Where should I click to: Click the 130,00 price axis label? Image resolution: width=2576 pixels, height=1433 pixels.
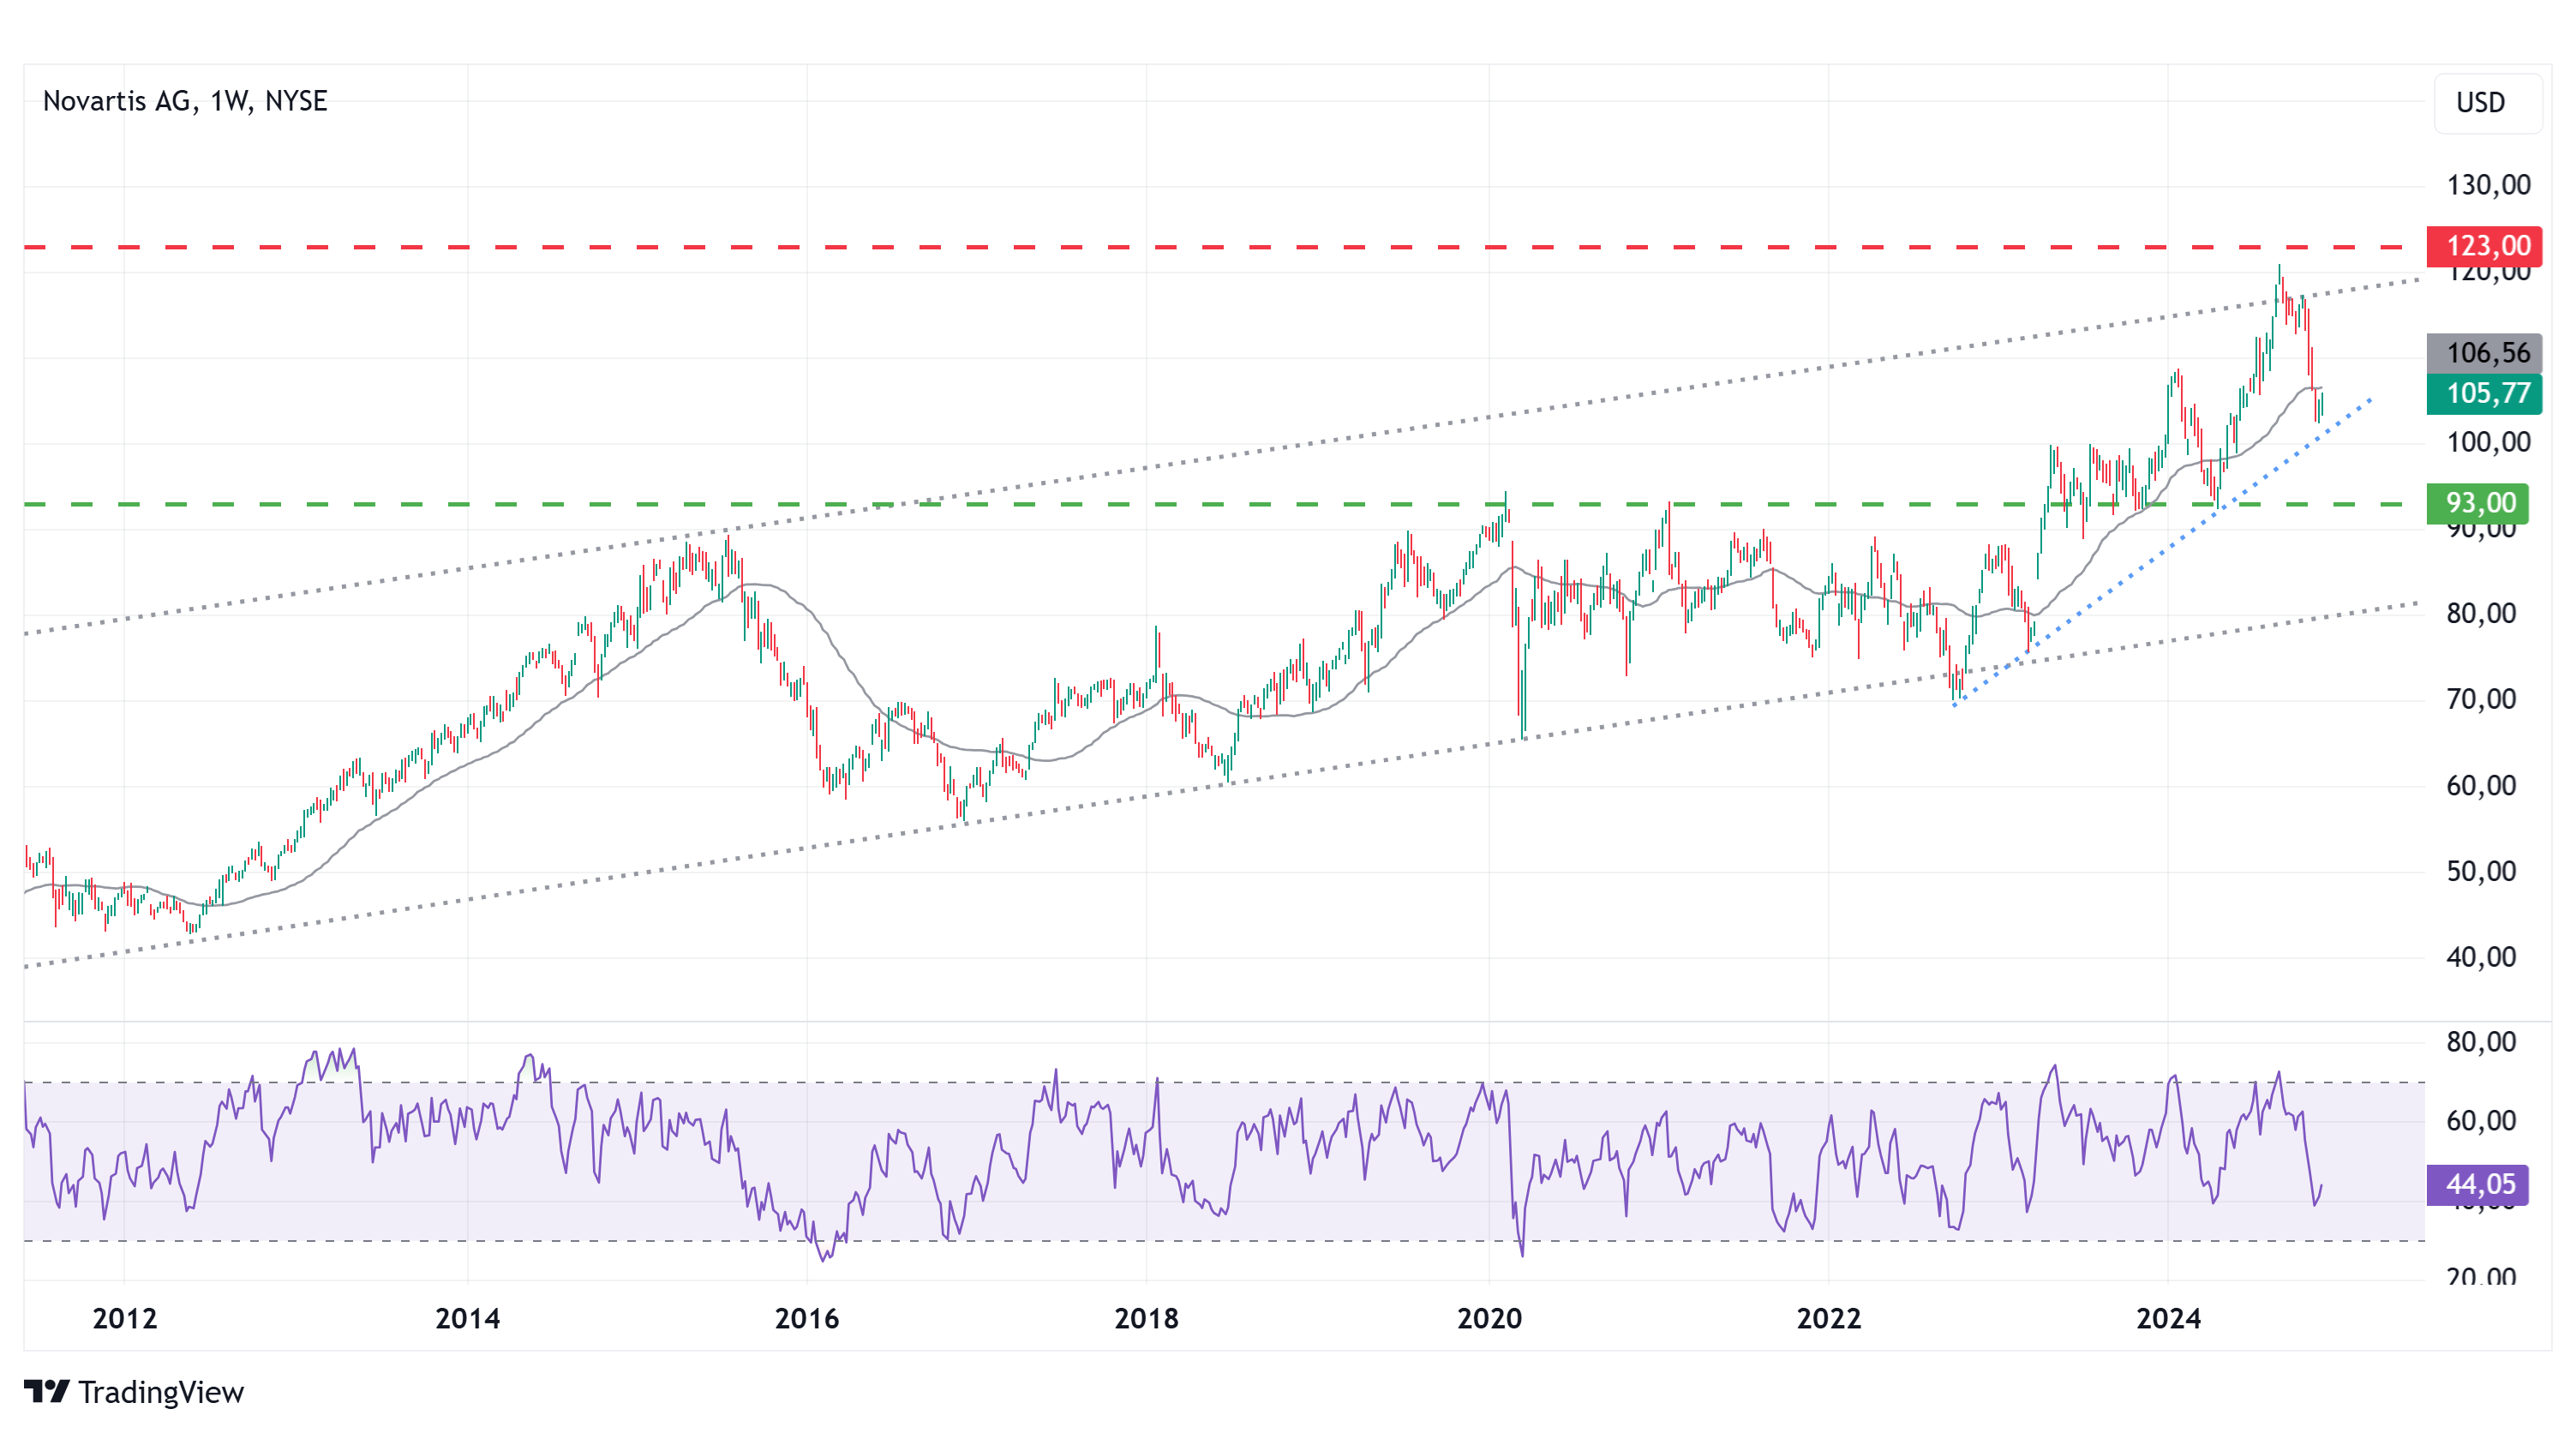(2488, 185)
